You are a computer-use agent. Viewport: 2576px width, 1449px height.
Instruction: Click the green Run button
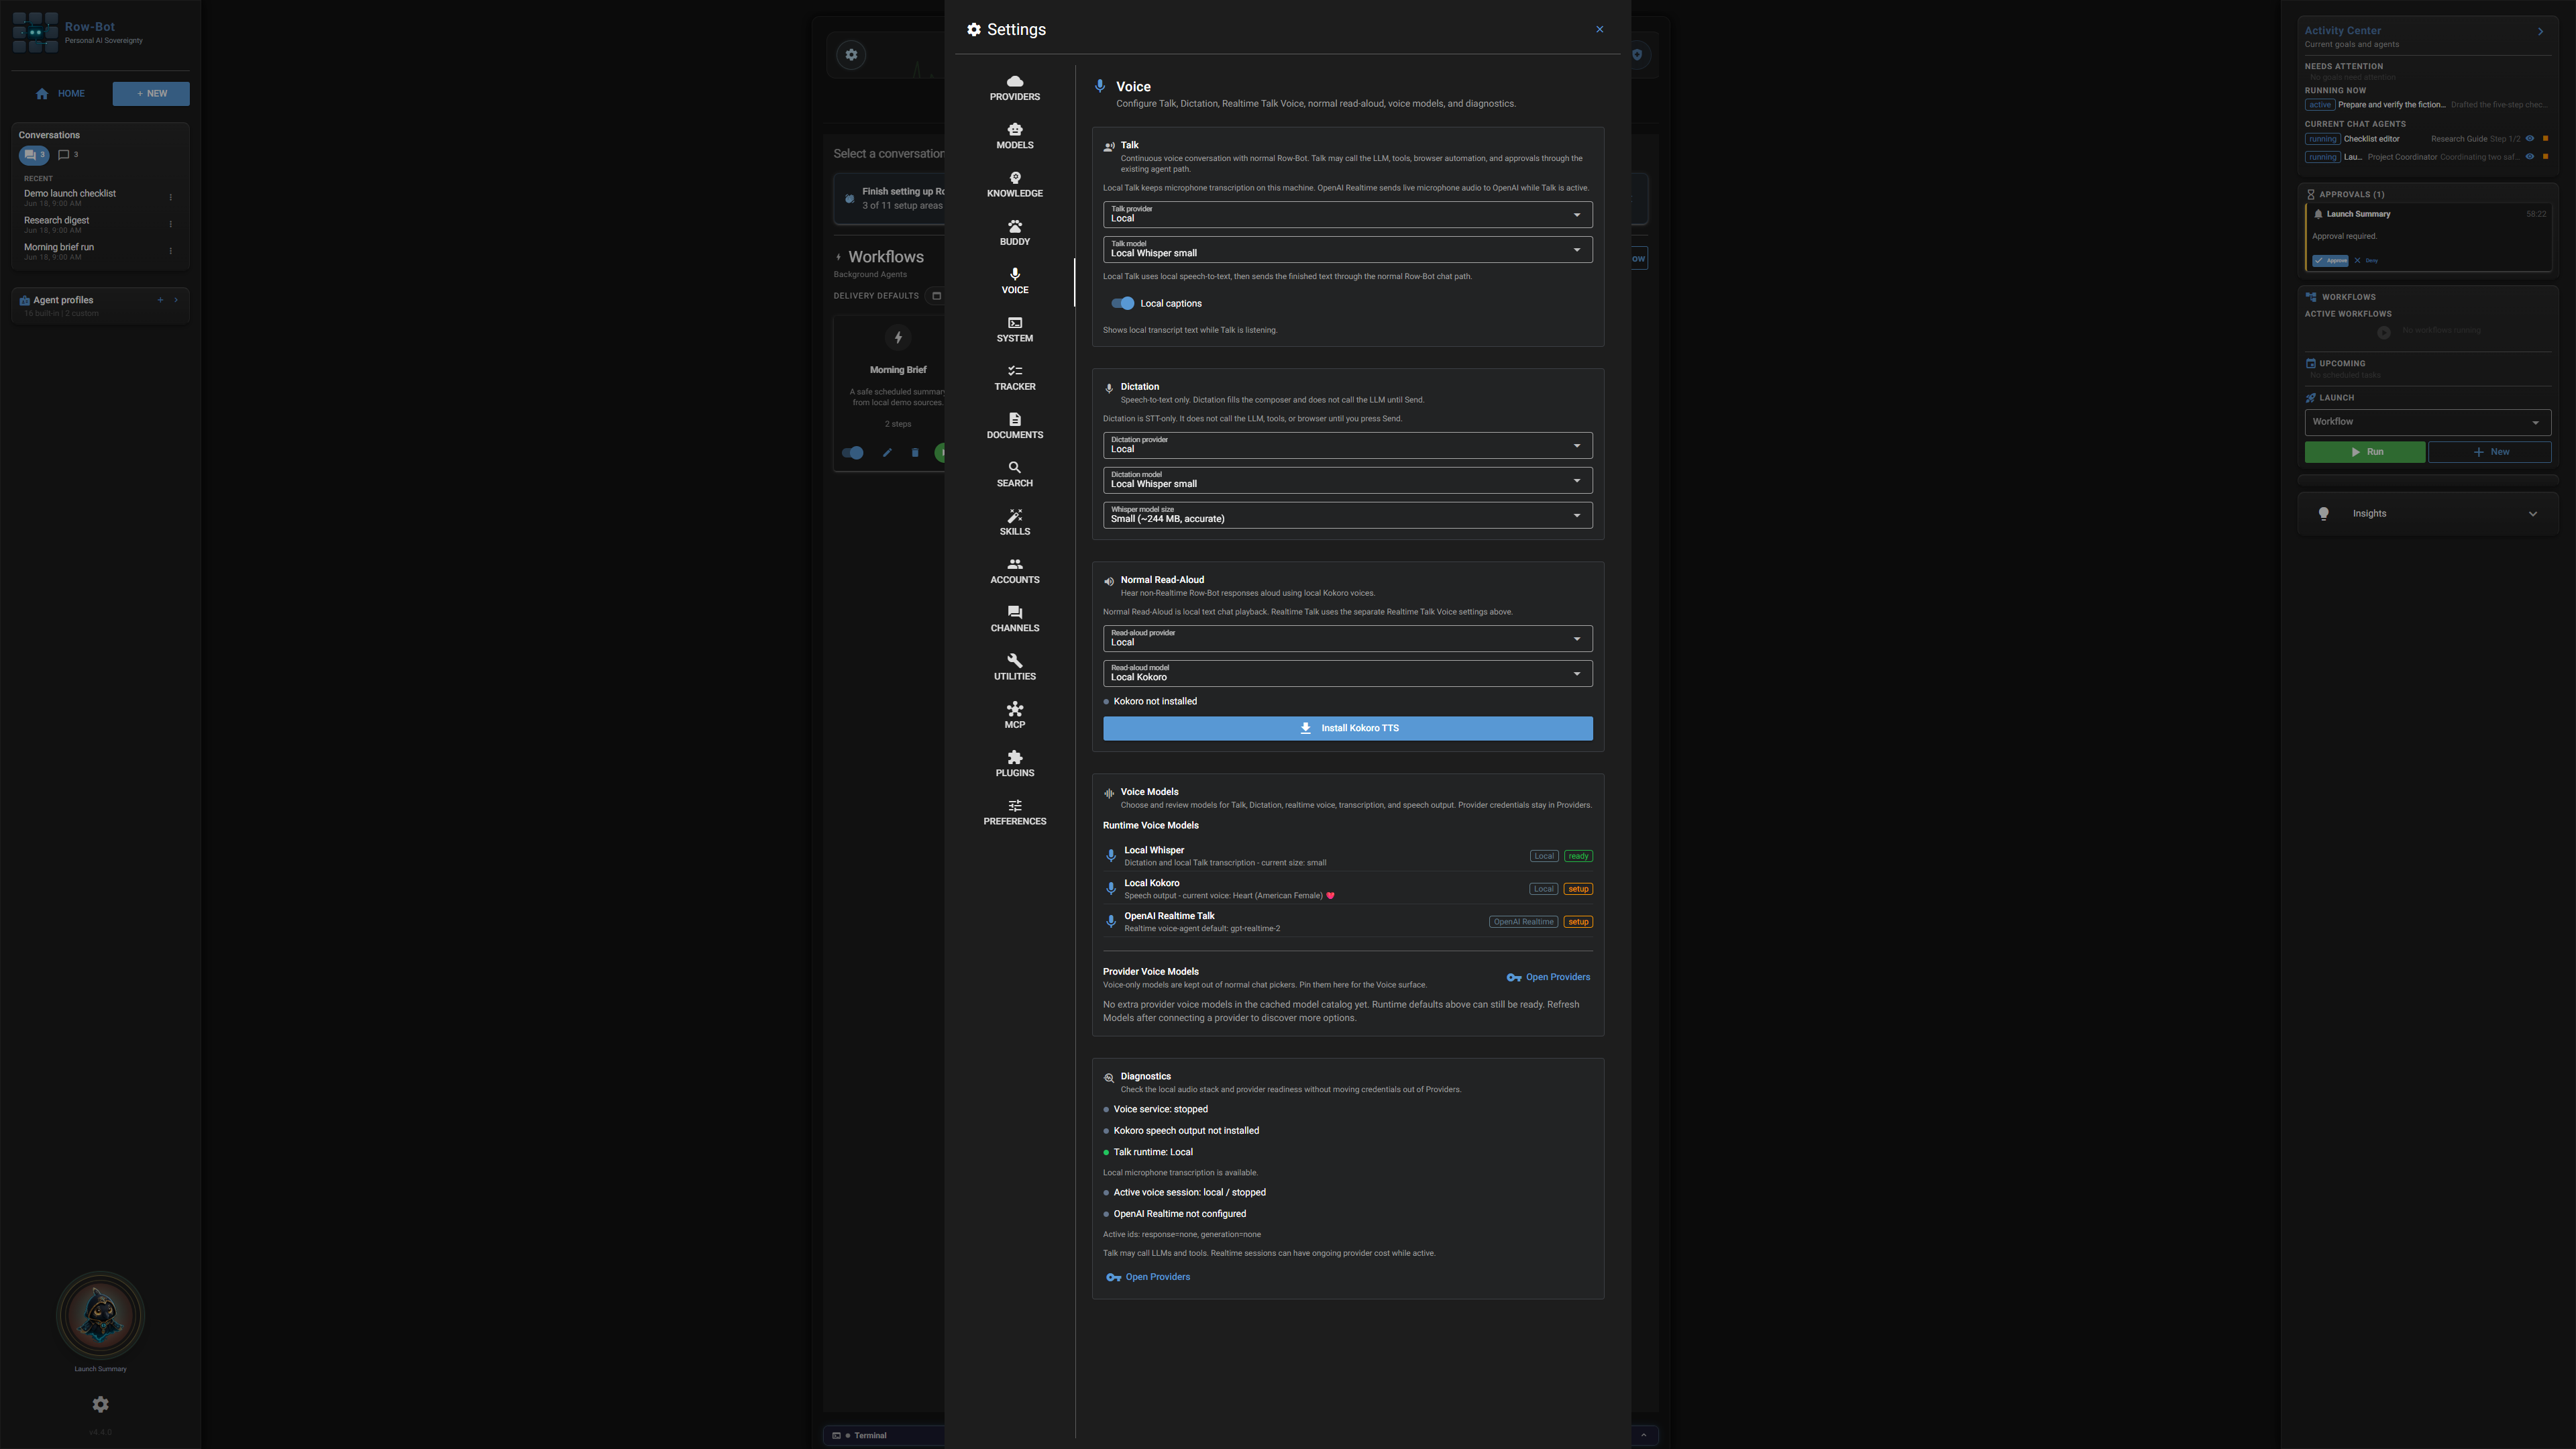tap(2364, 452)
